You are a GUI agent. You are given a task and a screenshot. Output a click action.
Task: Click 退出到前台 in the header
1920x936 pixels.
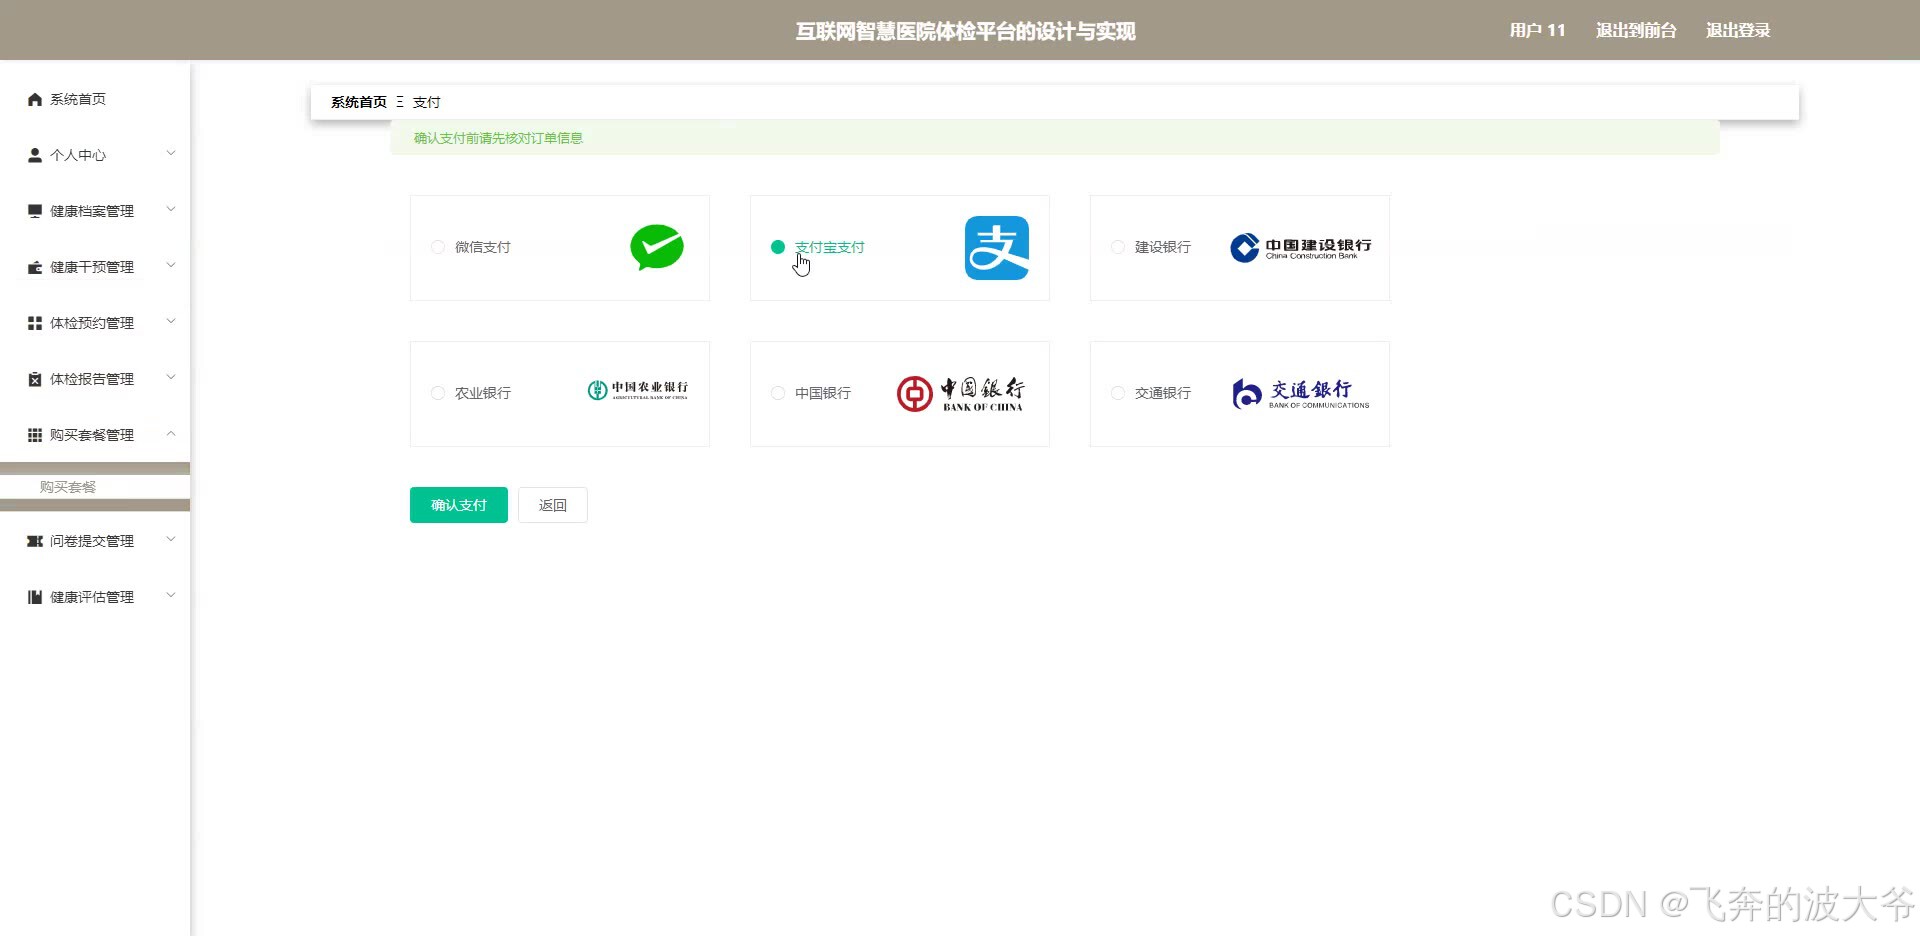coord(1636,30)
